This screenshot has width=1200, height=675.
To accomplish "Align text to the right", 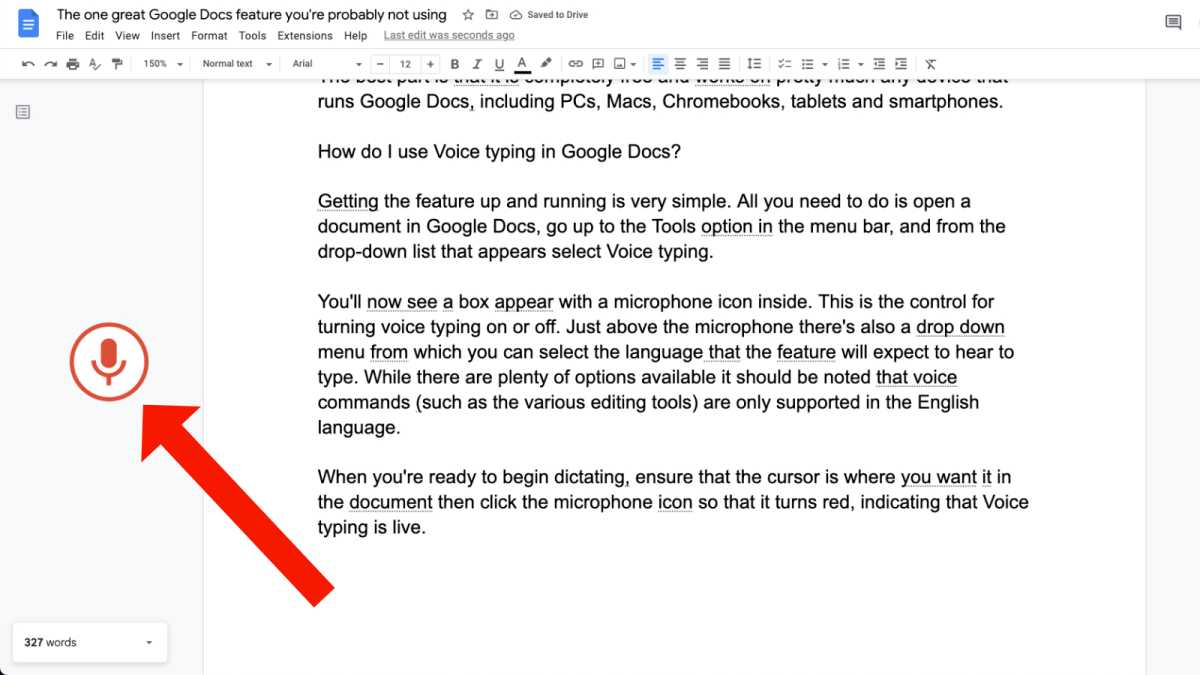I will coord(702,64).
